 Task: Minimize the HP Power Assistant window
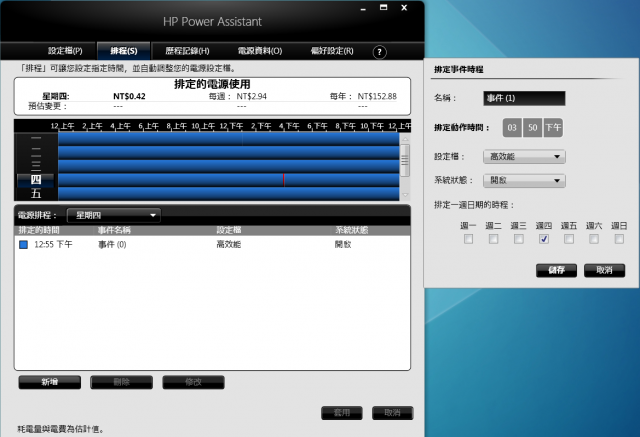363,9
